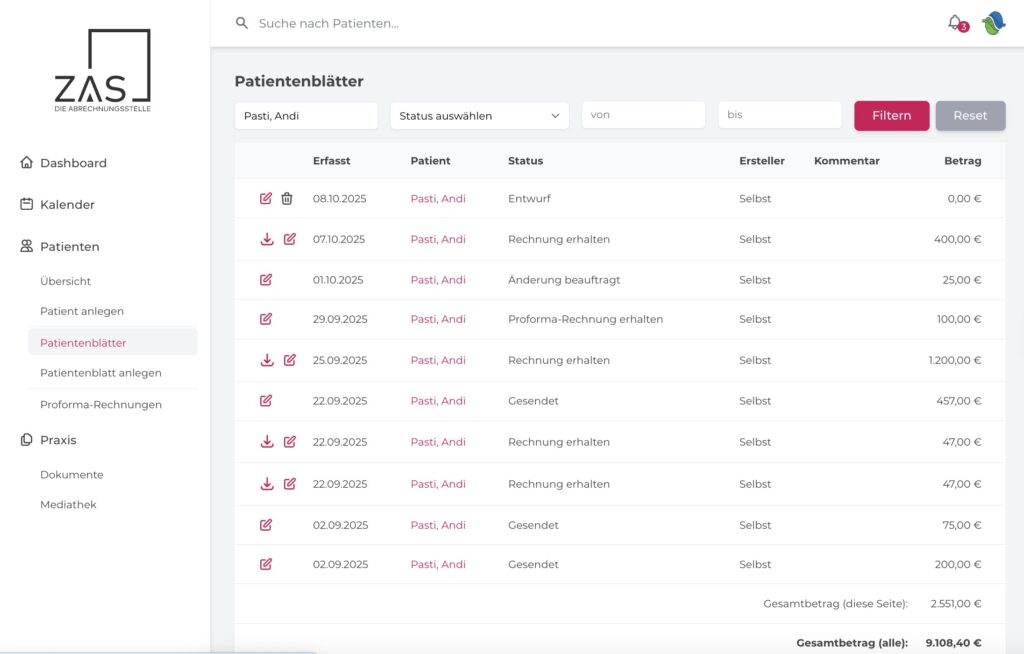Click the Reset button
The height and width of the screenshot is (654, 1024).
(969, 116)
